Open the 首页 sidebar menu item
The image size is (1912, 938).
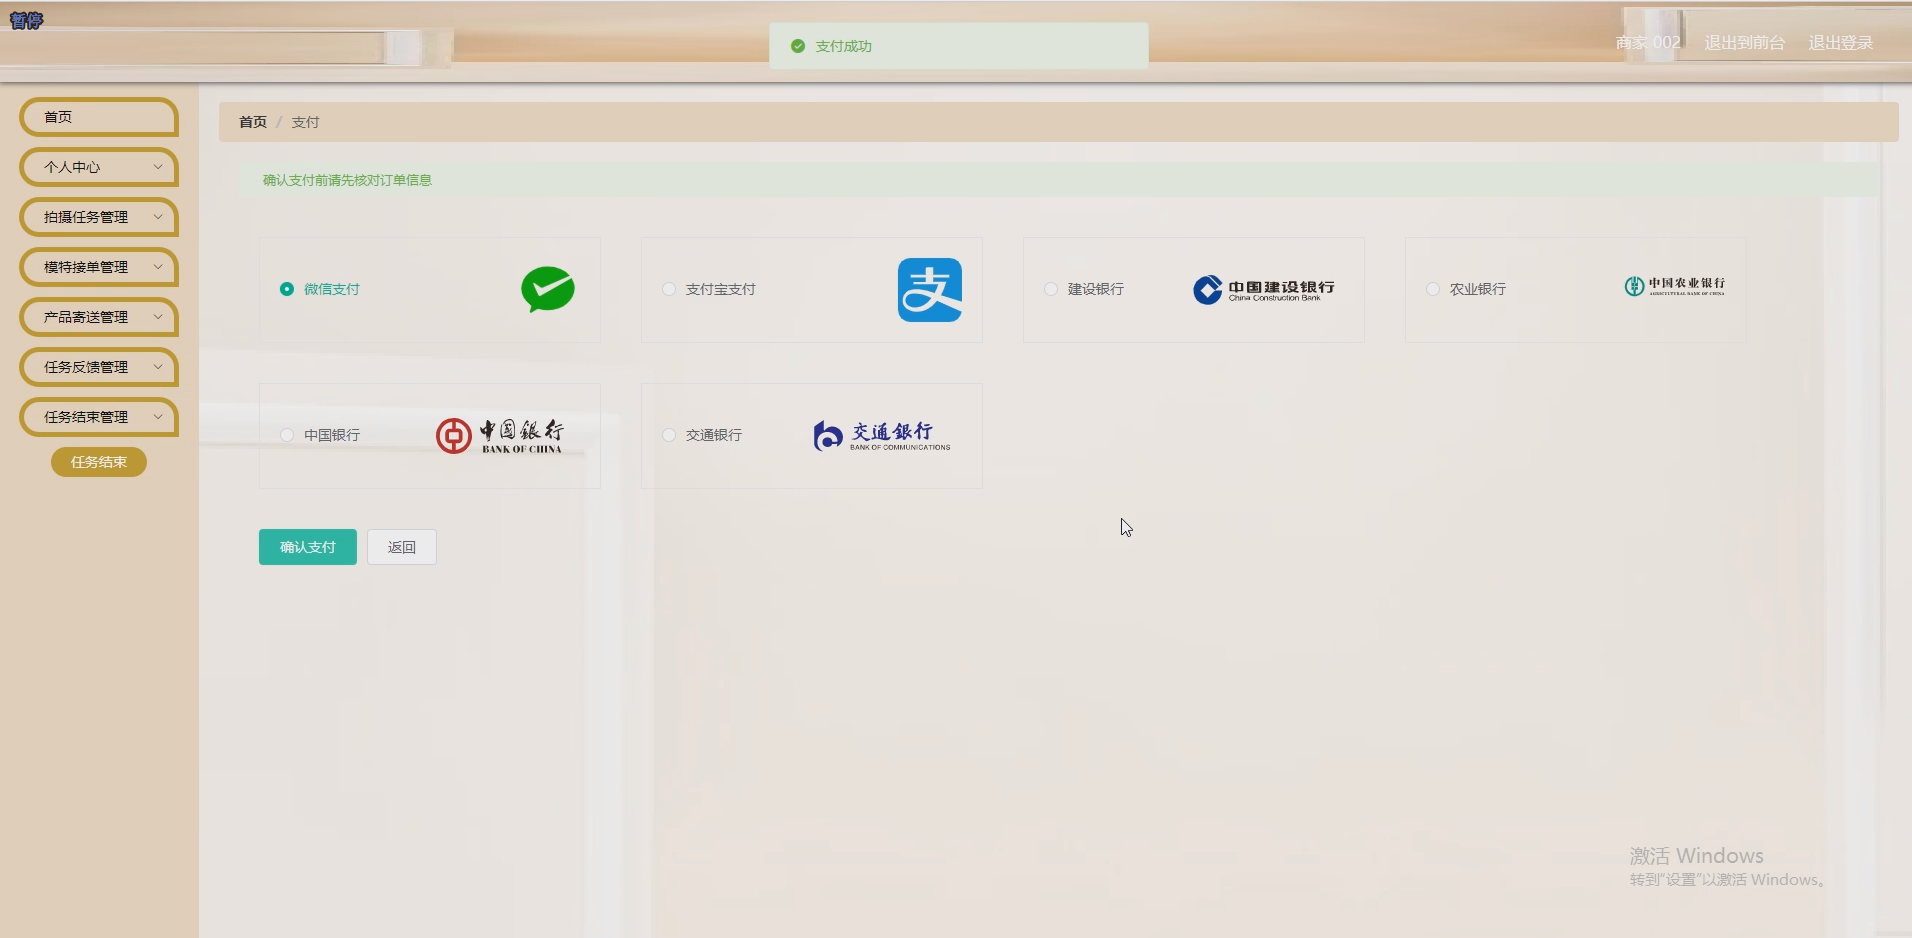[x=99, y=117]
